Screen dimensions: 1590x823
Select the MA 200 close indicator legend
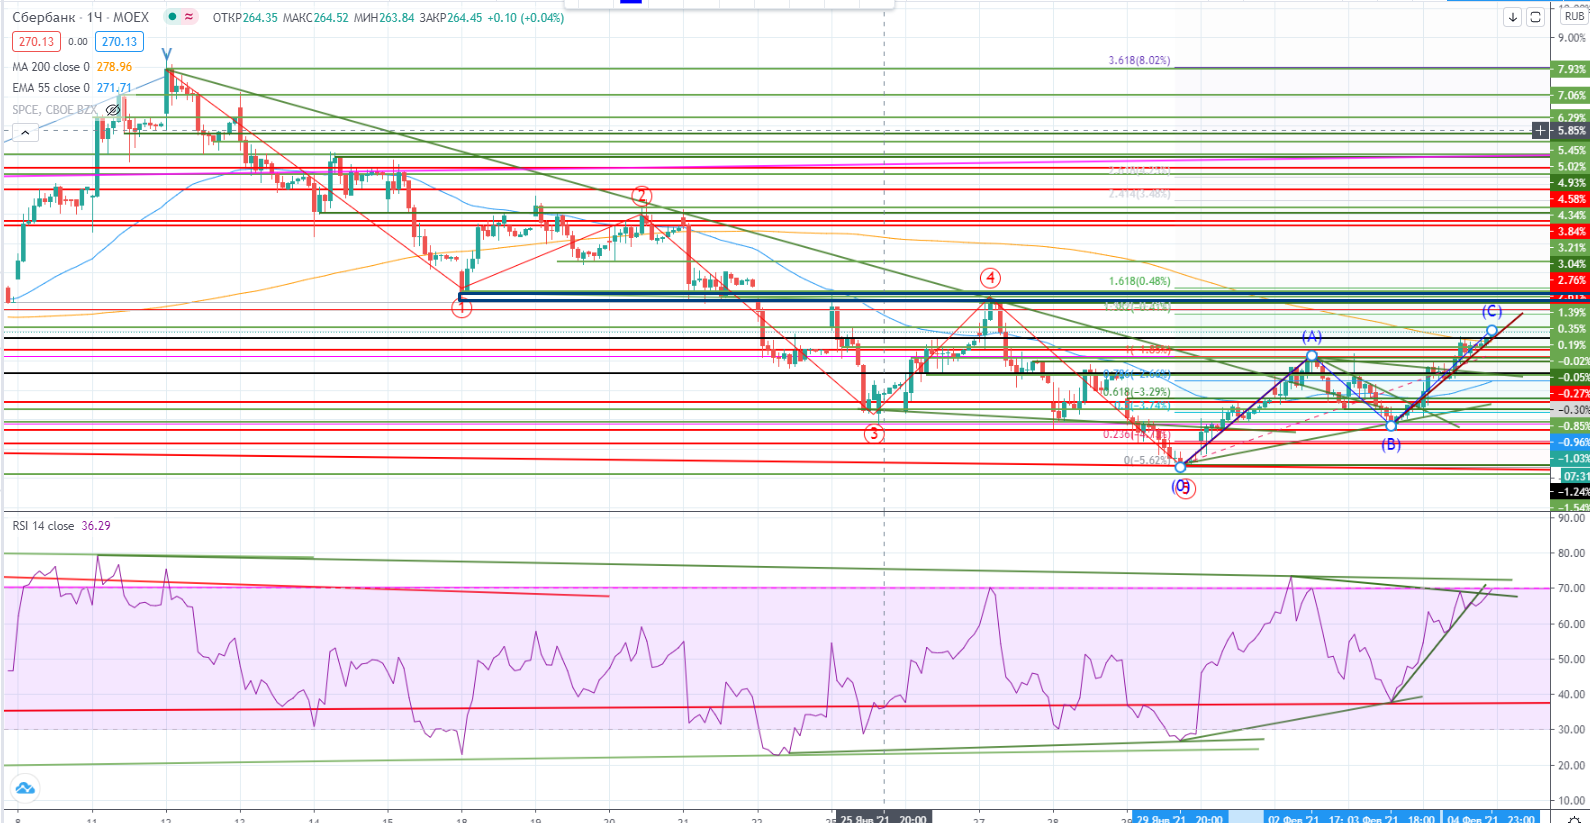50,67
